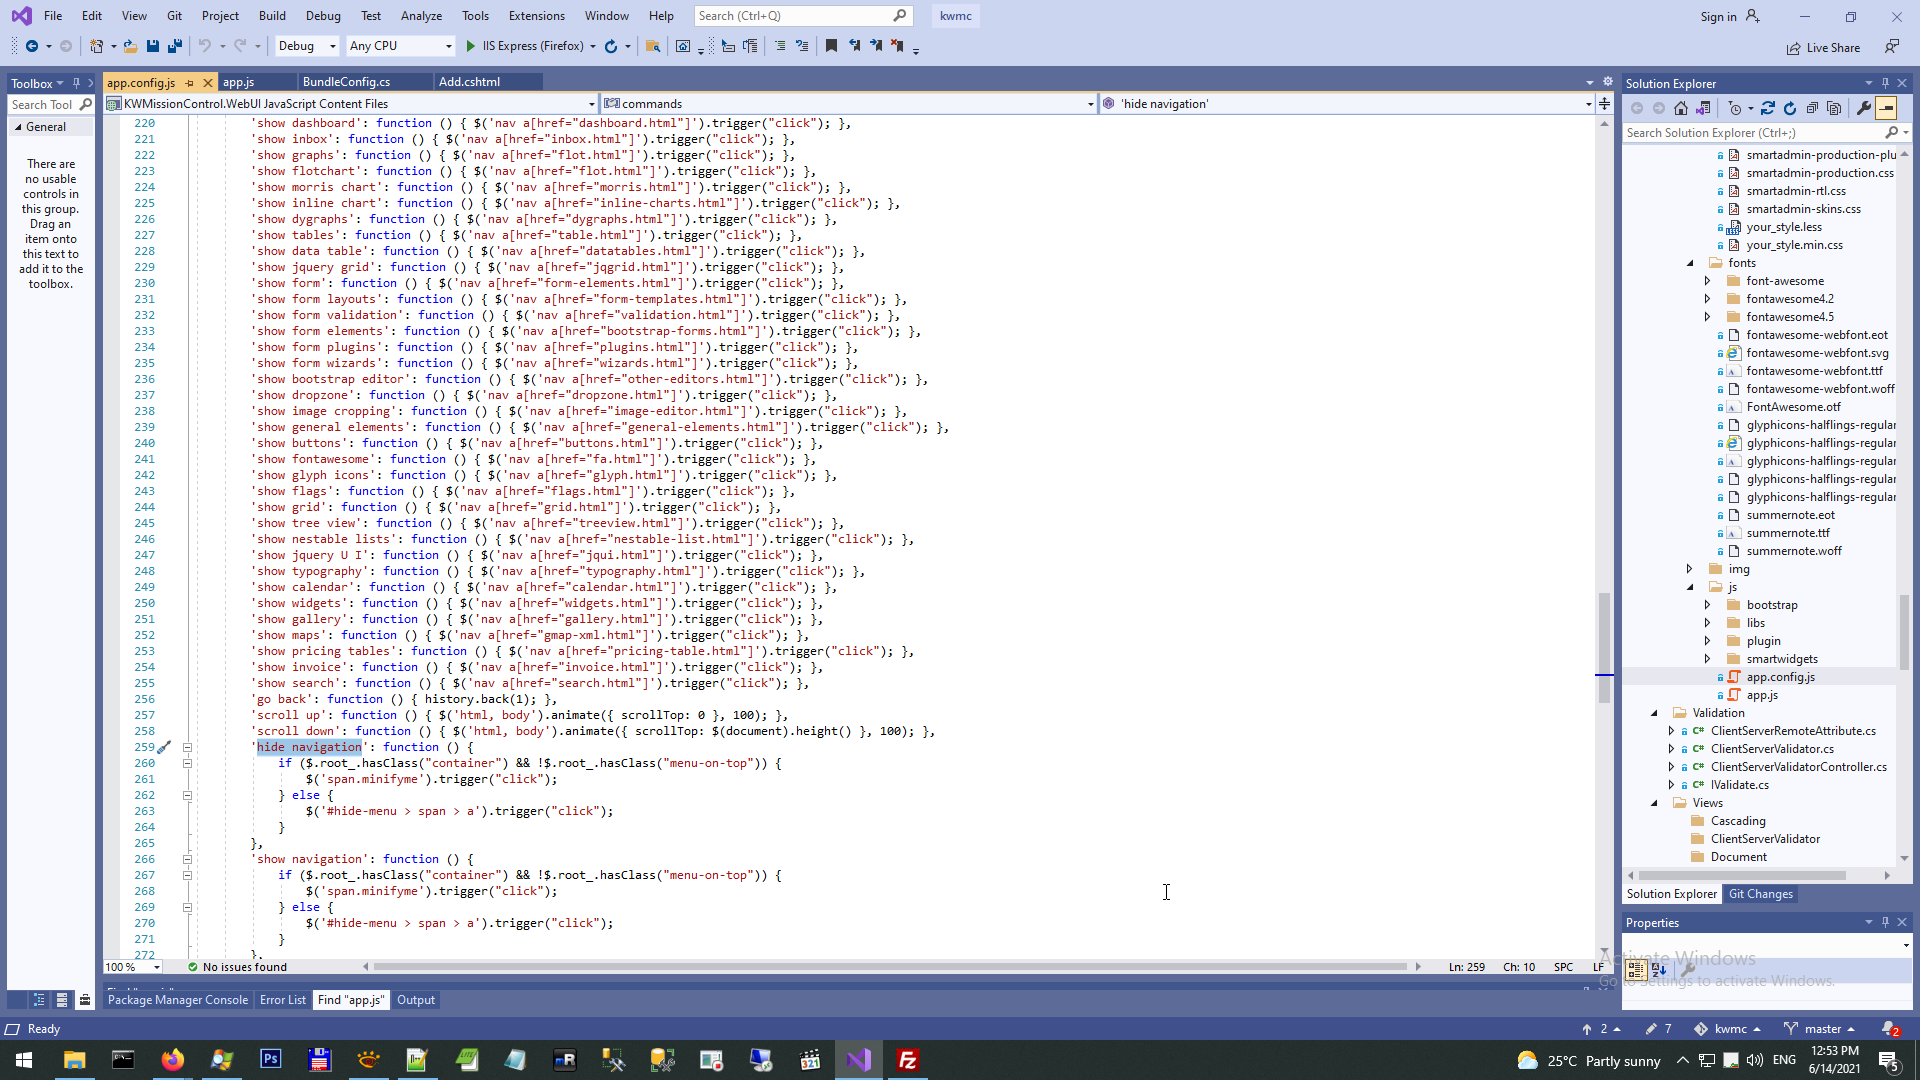Start IIS Express (Firefox) run button
This screenshot has height=1080, width=1920.
pos(471,46)
